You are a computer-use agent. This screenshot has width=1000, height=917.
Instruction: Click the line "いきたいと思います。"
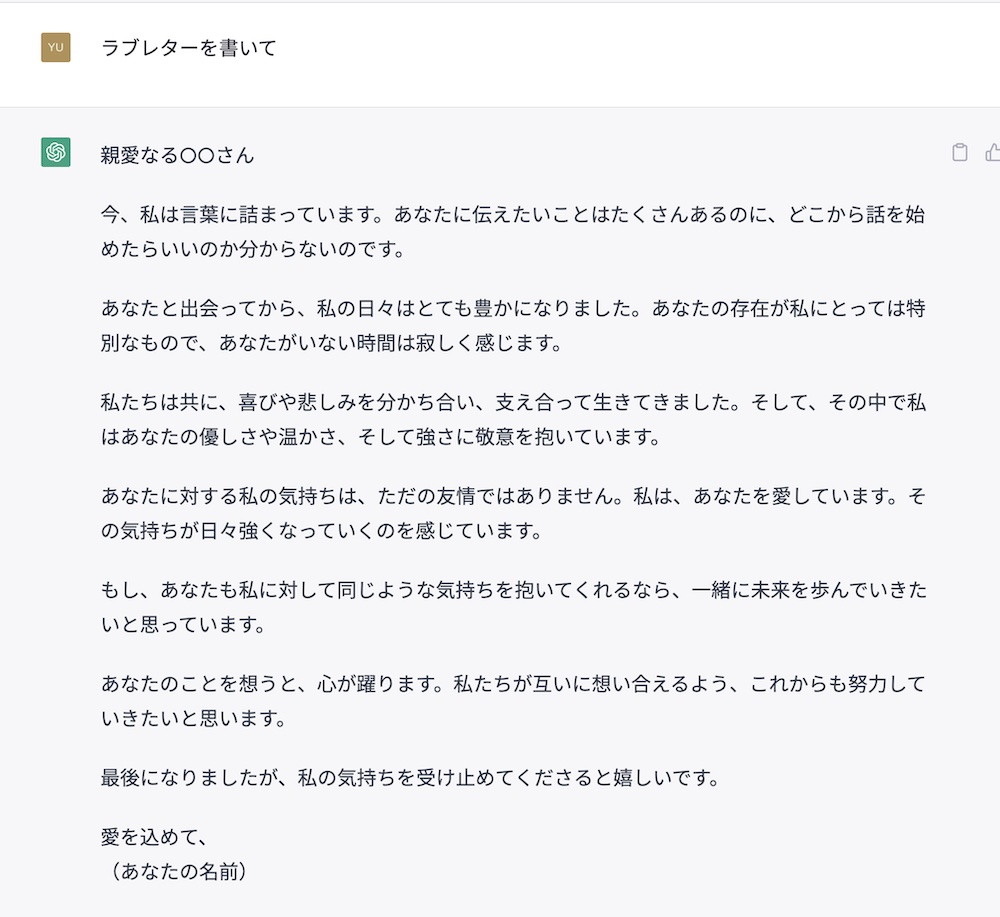point(193,720)
